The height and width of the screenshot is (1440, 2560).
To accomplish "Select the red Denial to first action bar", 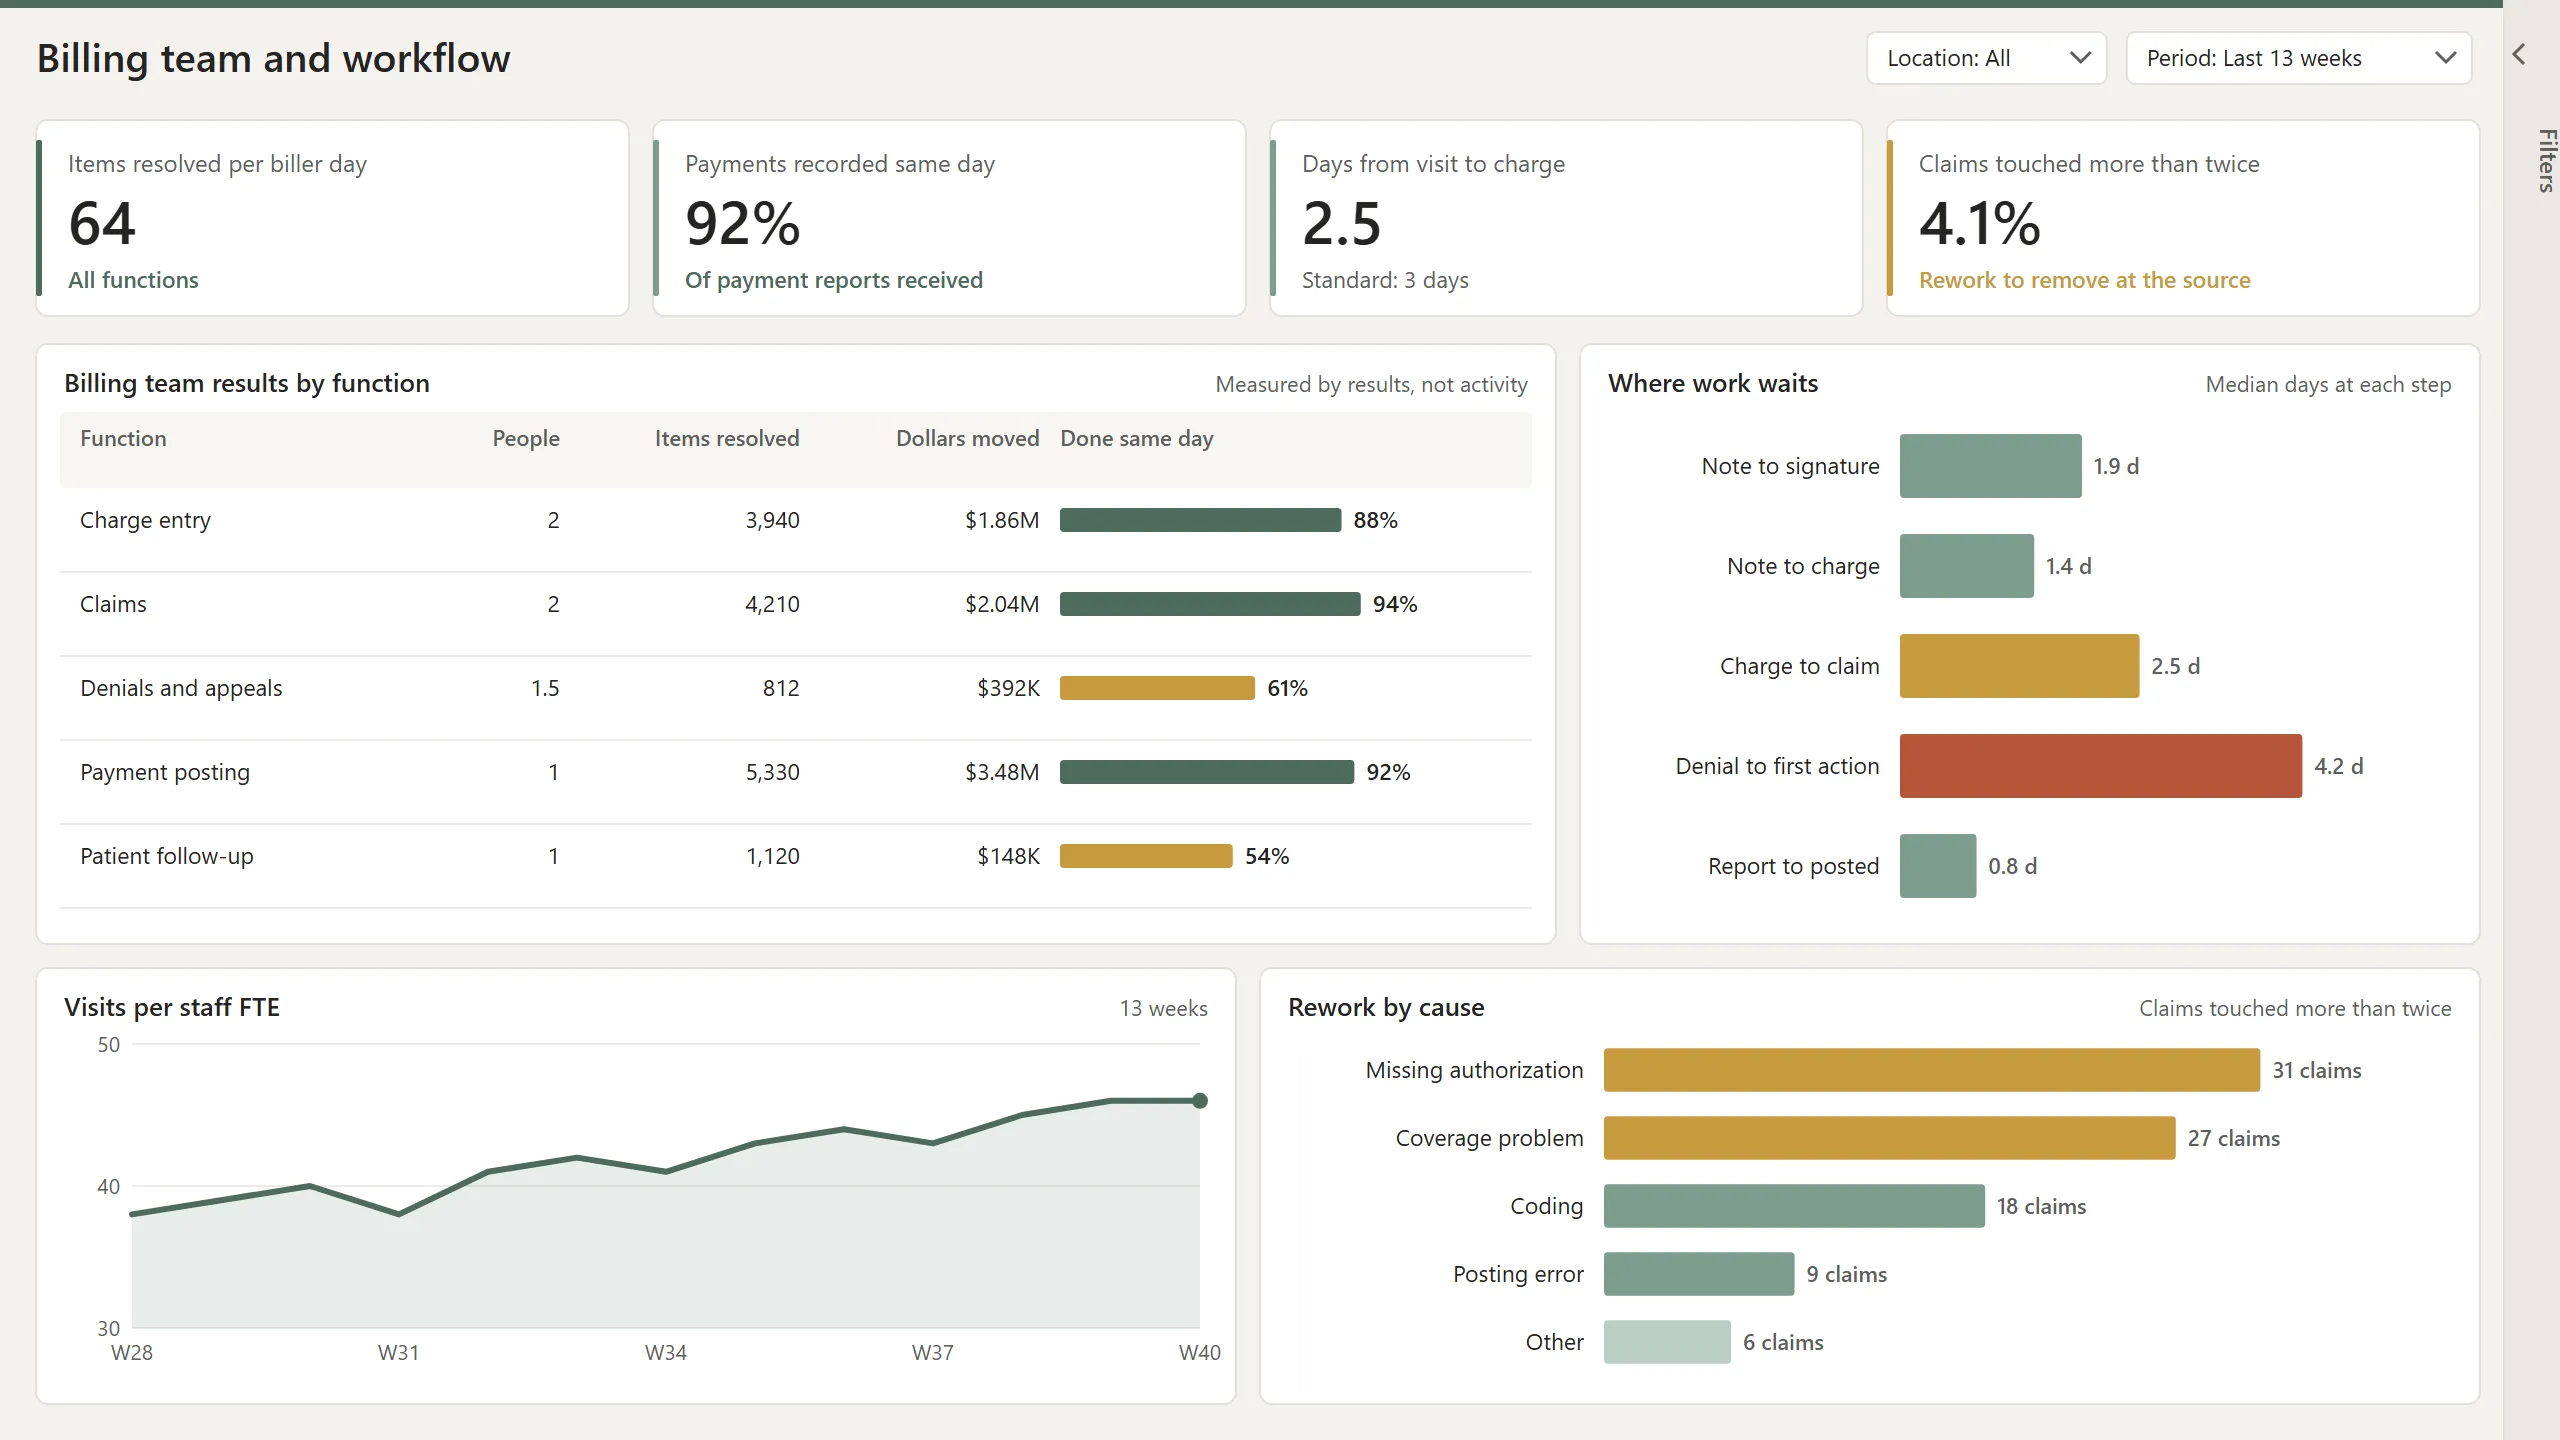I will click(x=2101, y=766).
